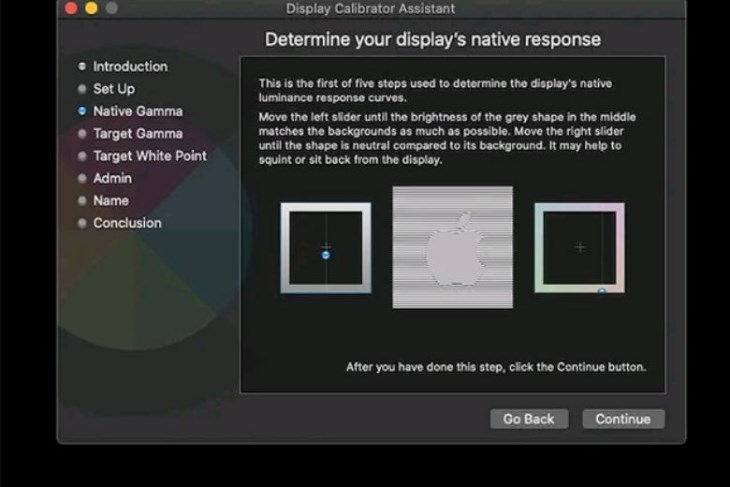Click the center crosshair in left grey-framed box
The image size is (730, 487).
click(x=326, y=247)
